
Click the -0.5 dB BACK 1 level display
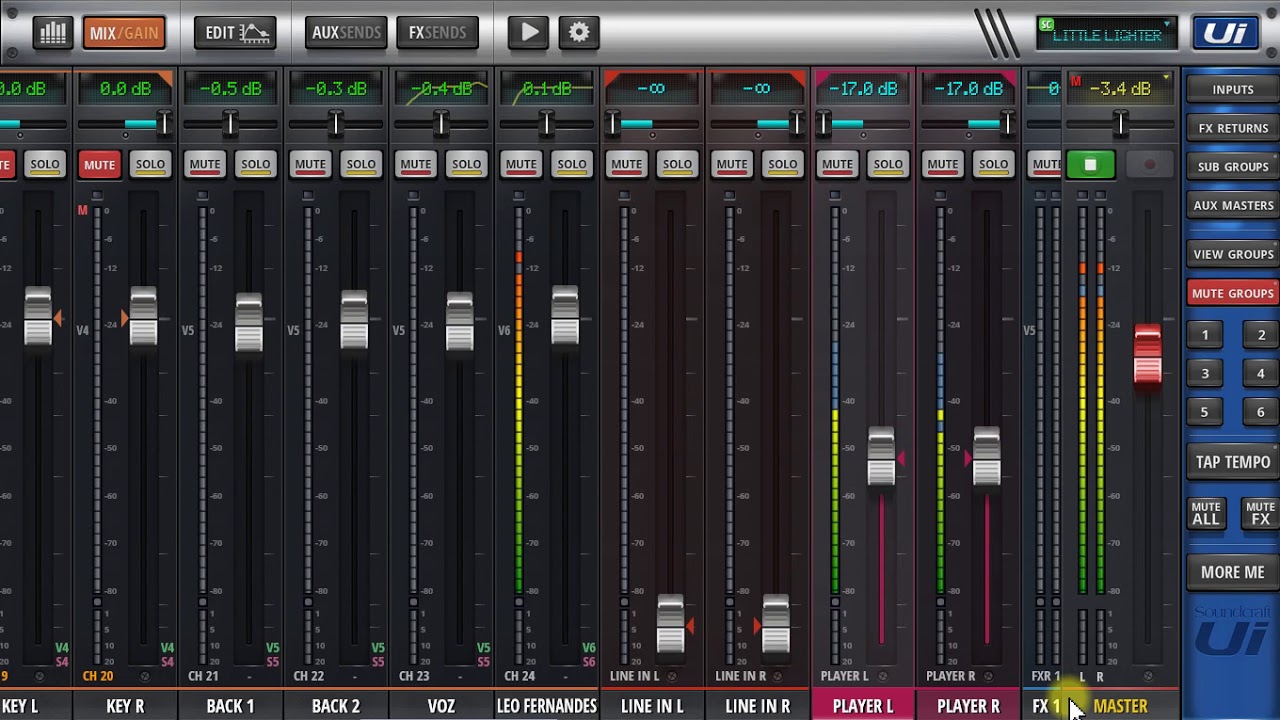coord(230,89)
